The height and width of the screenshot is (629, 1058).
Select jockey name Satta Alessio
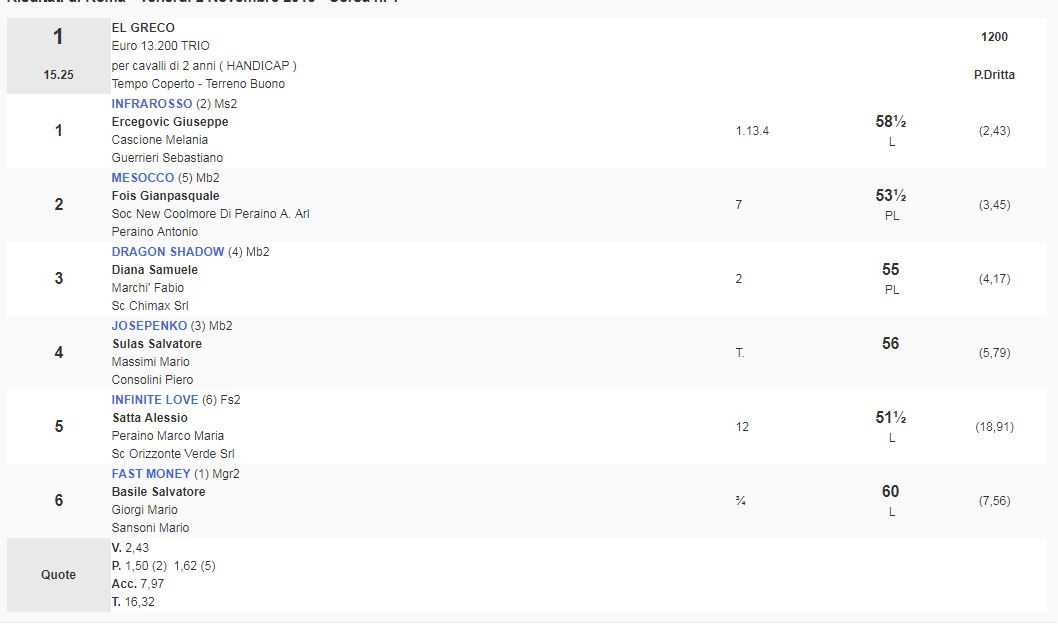pos(150,418)
